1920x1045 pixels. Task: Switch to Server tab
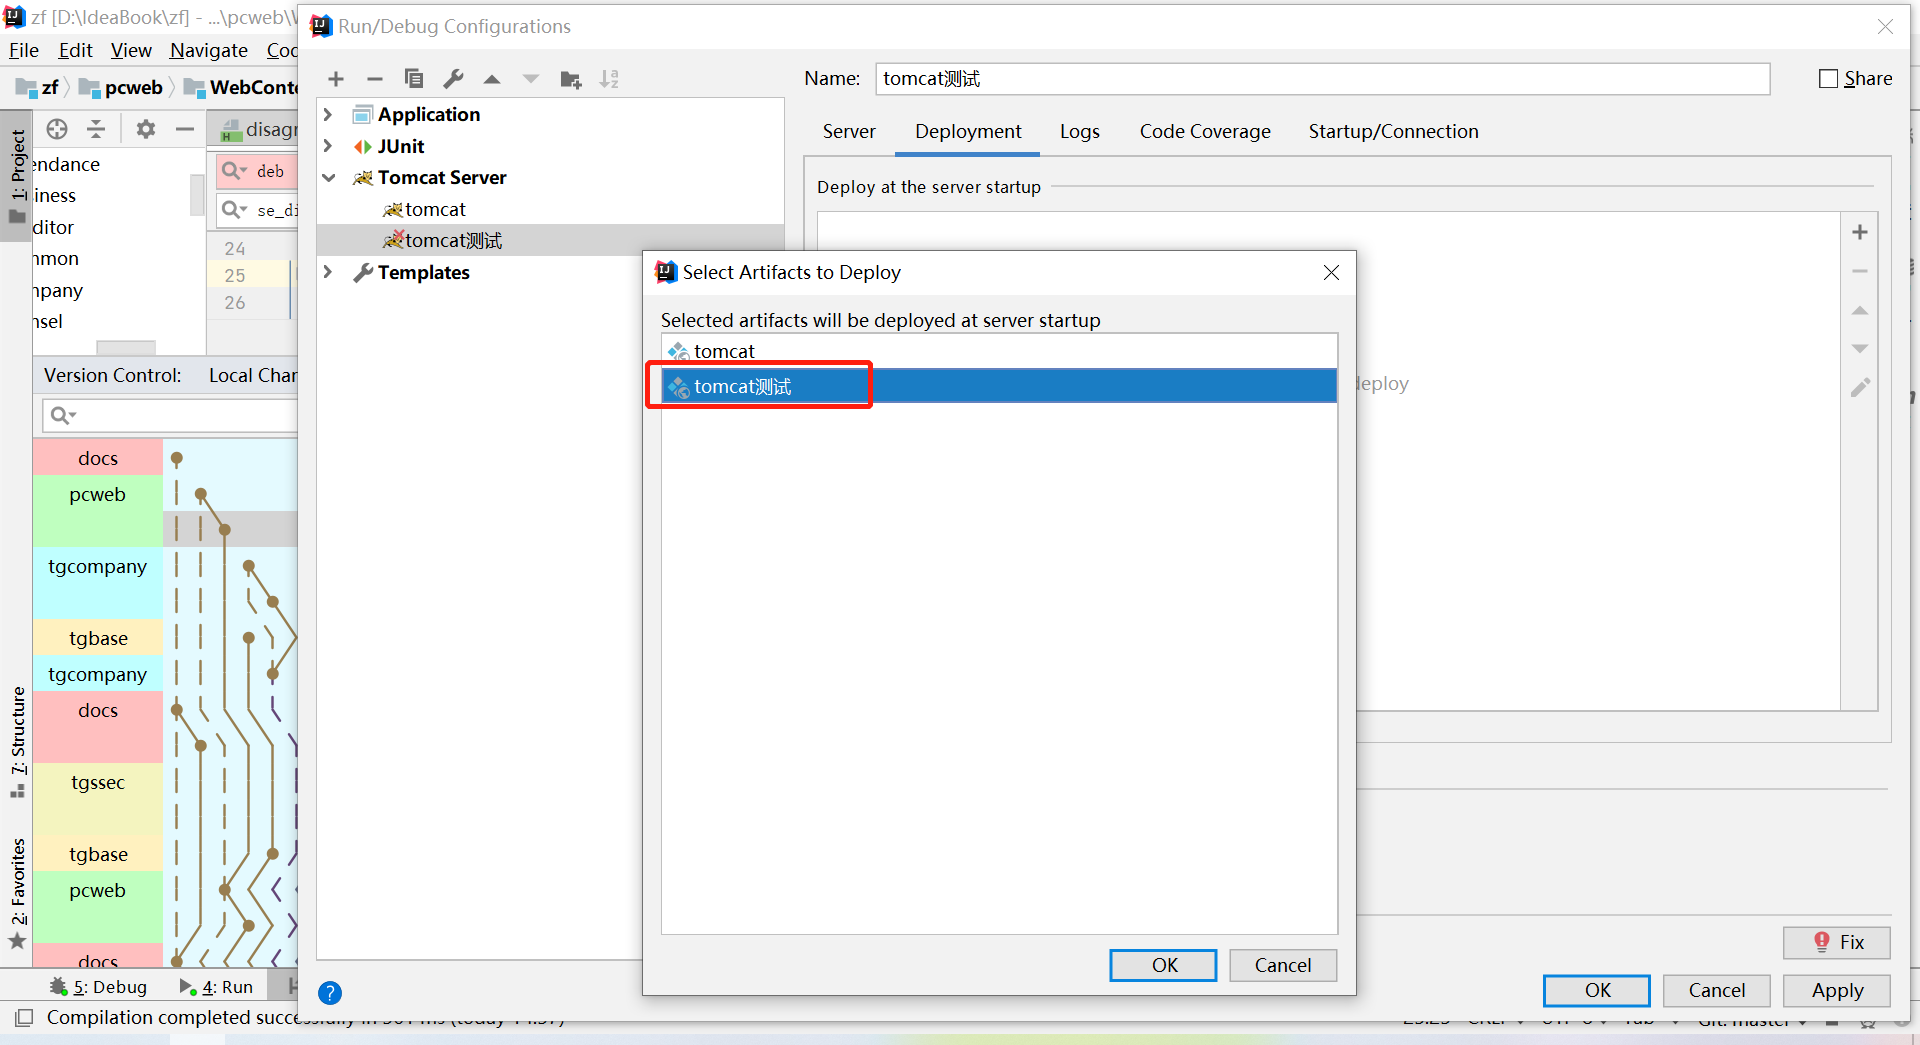pos(849,131)
